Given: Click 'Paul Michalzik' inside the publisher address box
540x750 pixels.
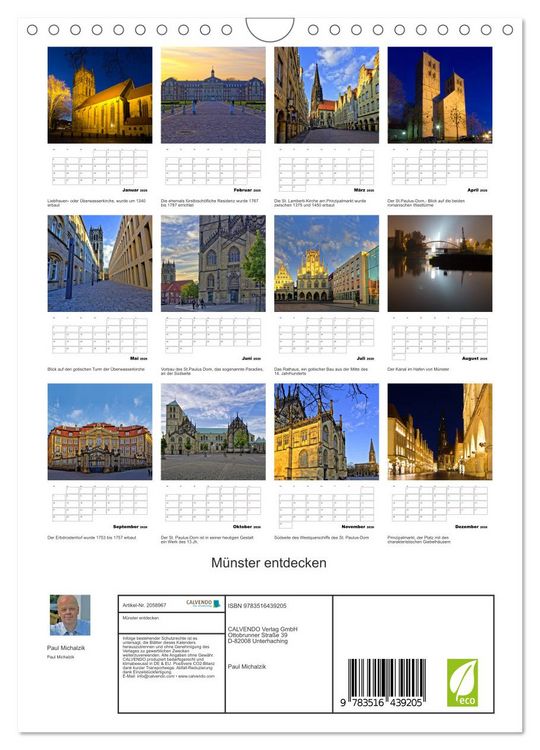Looking at the screenshot, I should click(247, 666).
